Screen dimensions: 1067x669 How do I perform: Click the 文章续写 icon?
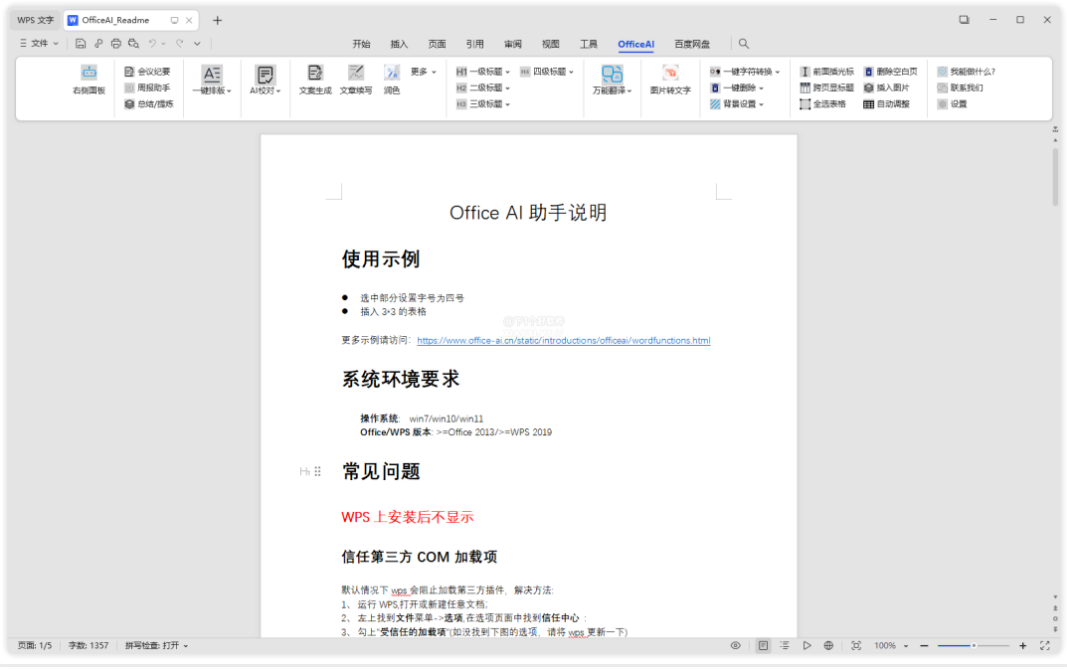(x=355, y=73)
